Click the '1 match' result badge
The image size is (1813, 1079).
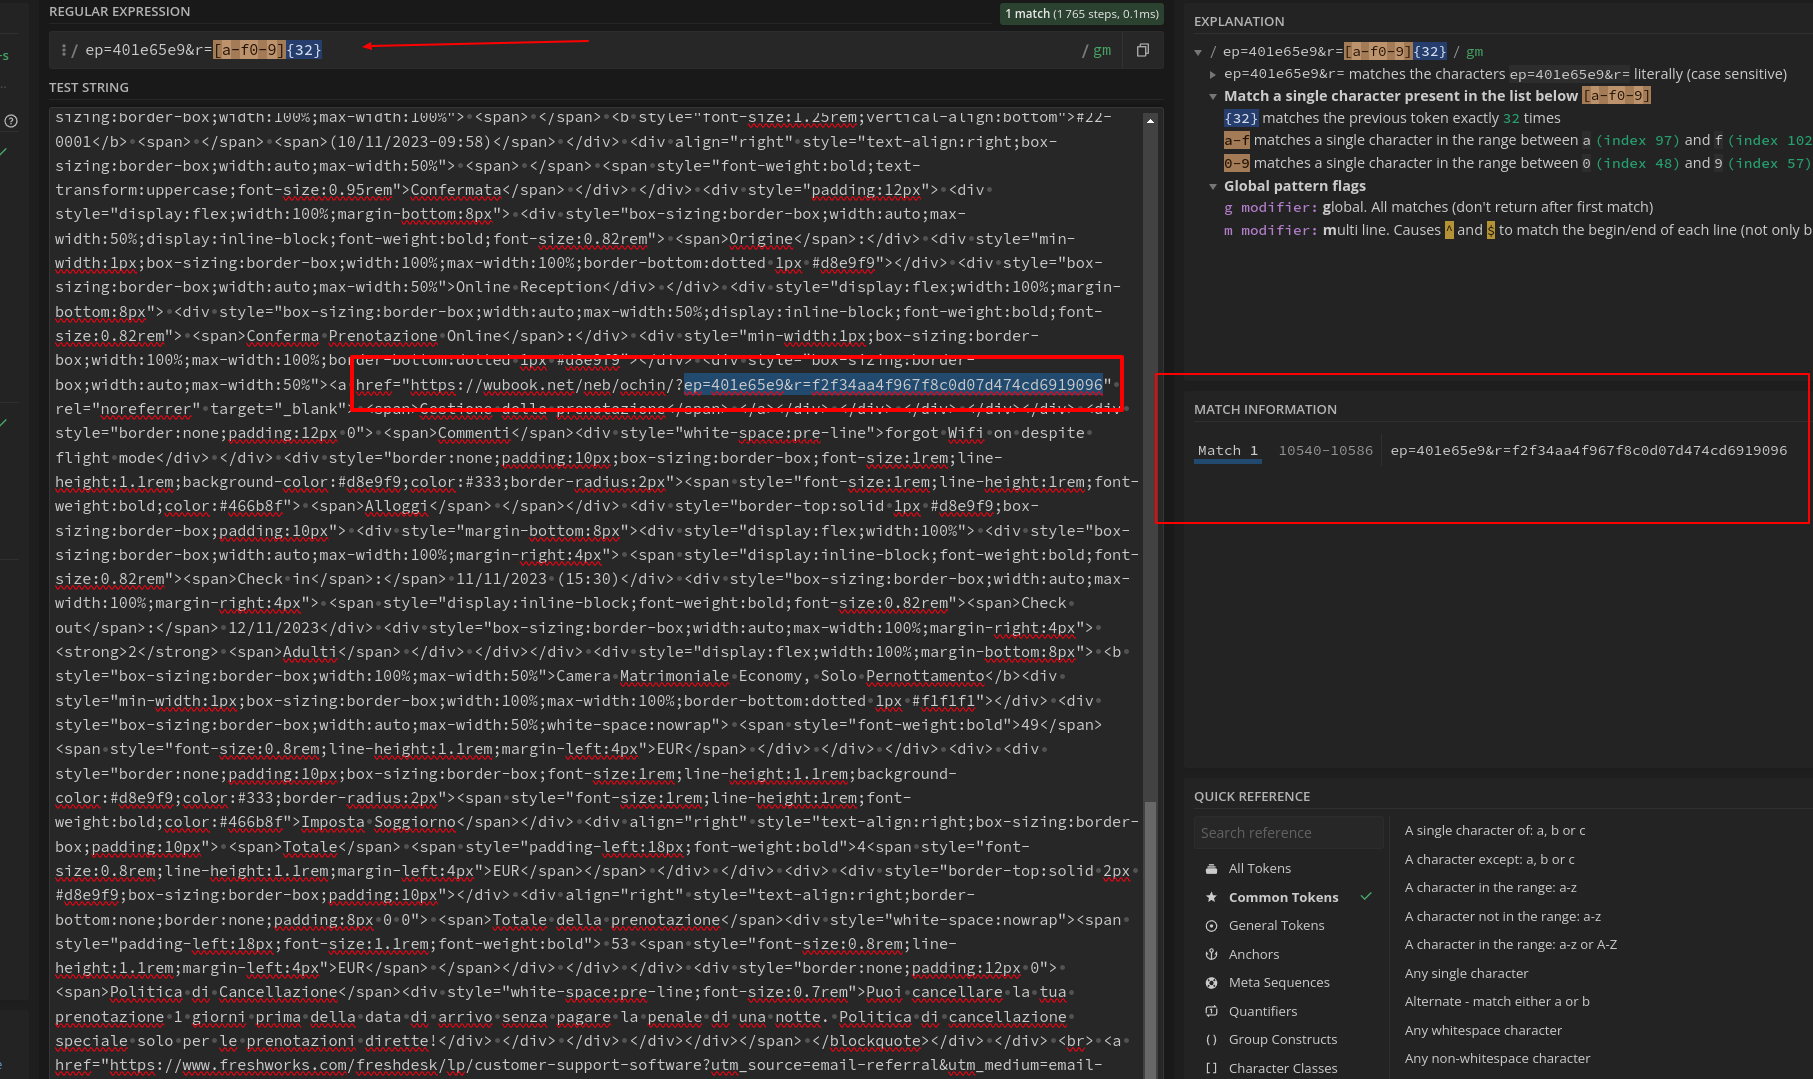(1082, 14)
